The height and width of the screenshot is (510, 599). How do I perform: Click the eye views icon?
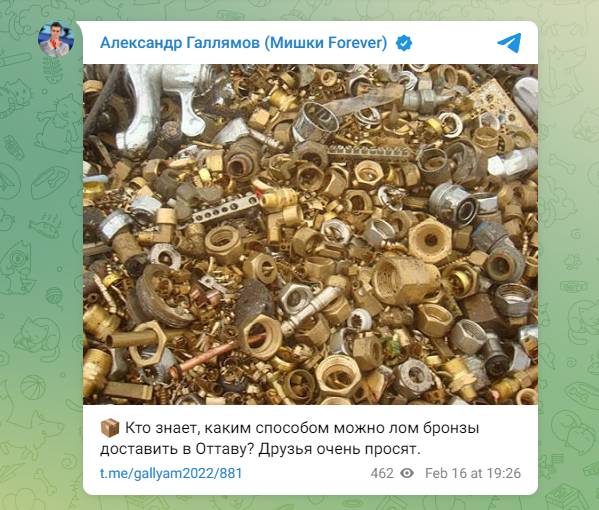407,473
